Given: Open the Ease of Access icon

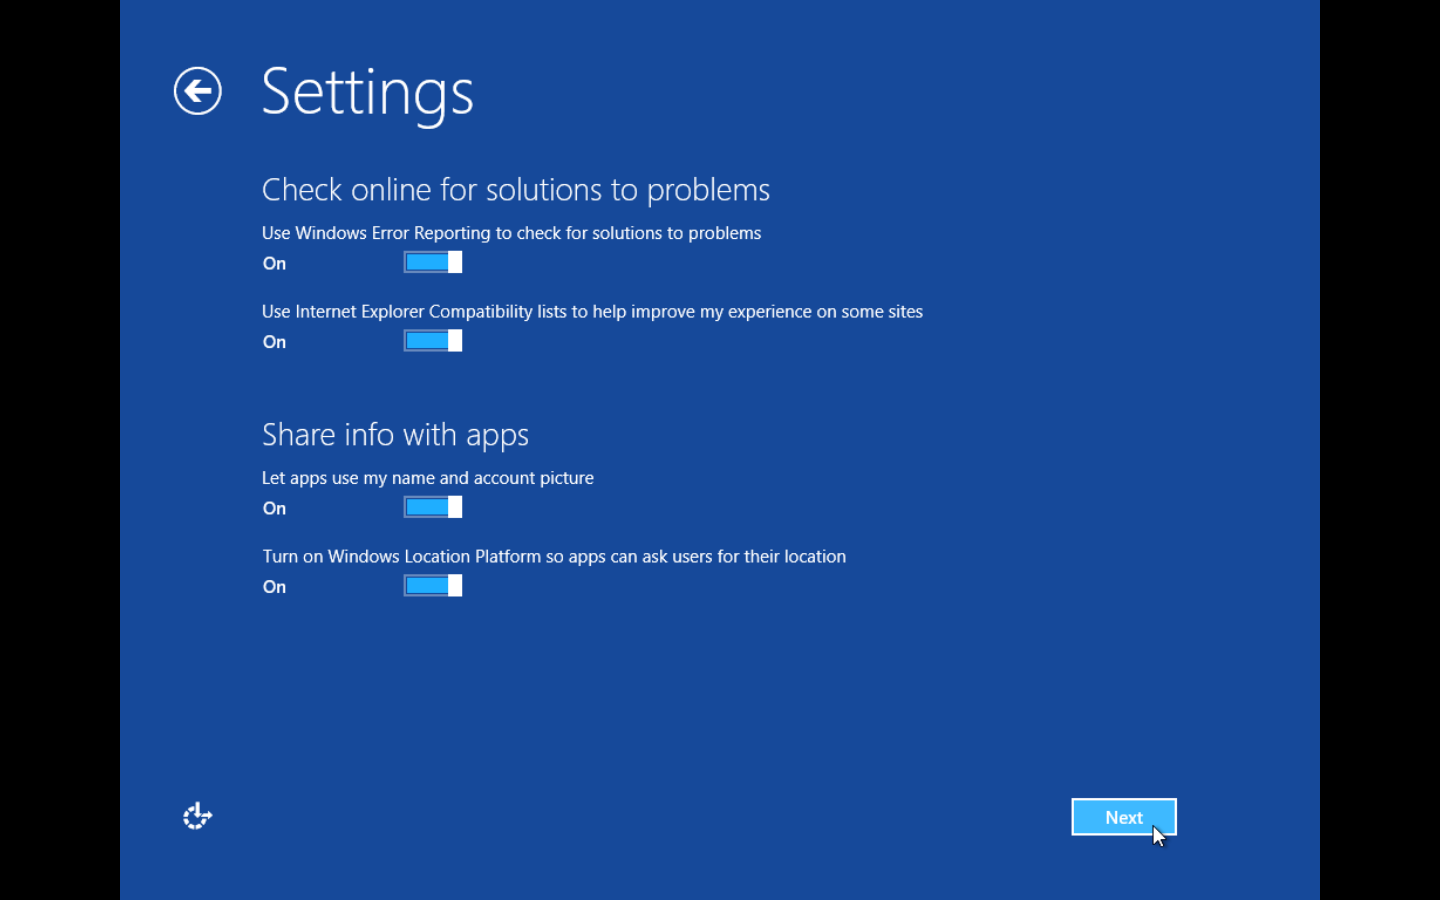Looking at the screenshot, I should coord(197,816).
